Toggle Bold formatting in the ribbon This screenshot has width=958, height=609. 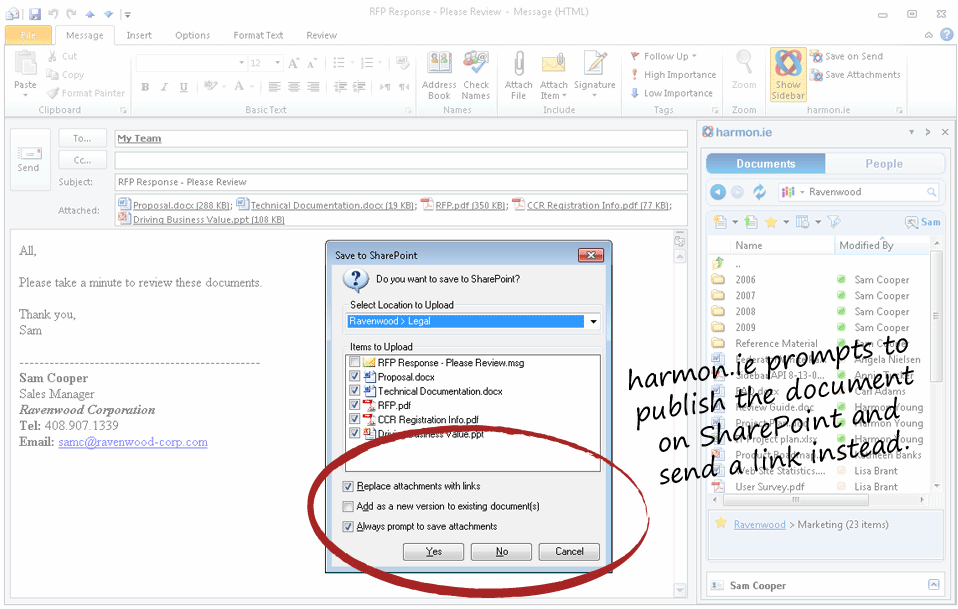[145, 87]
